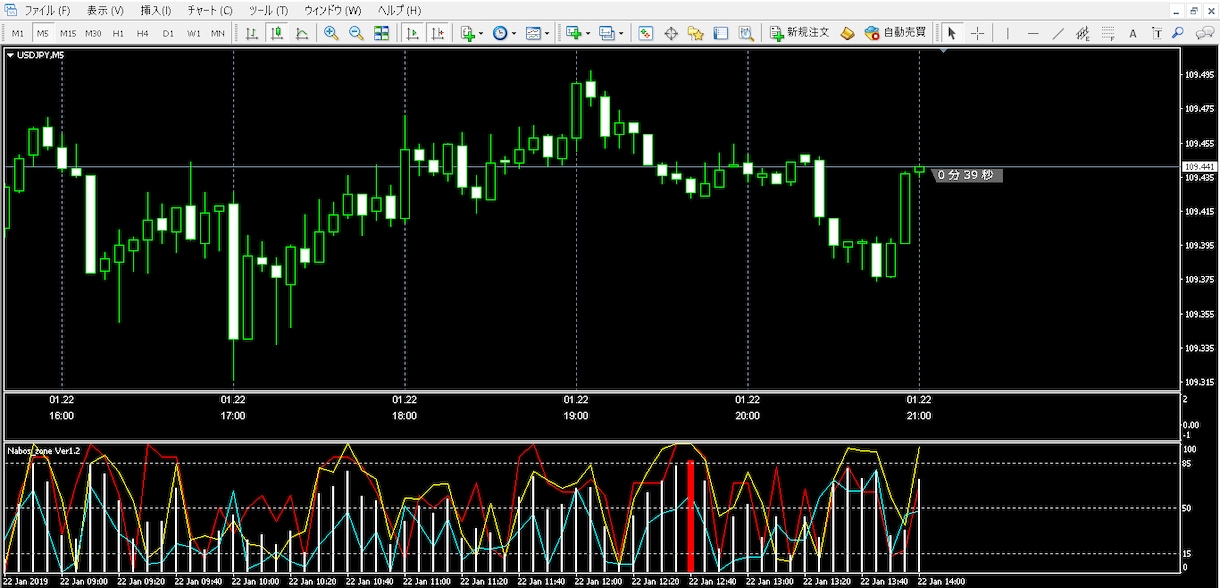Open the チャート (C) menu

210,10
